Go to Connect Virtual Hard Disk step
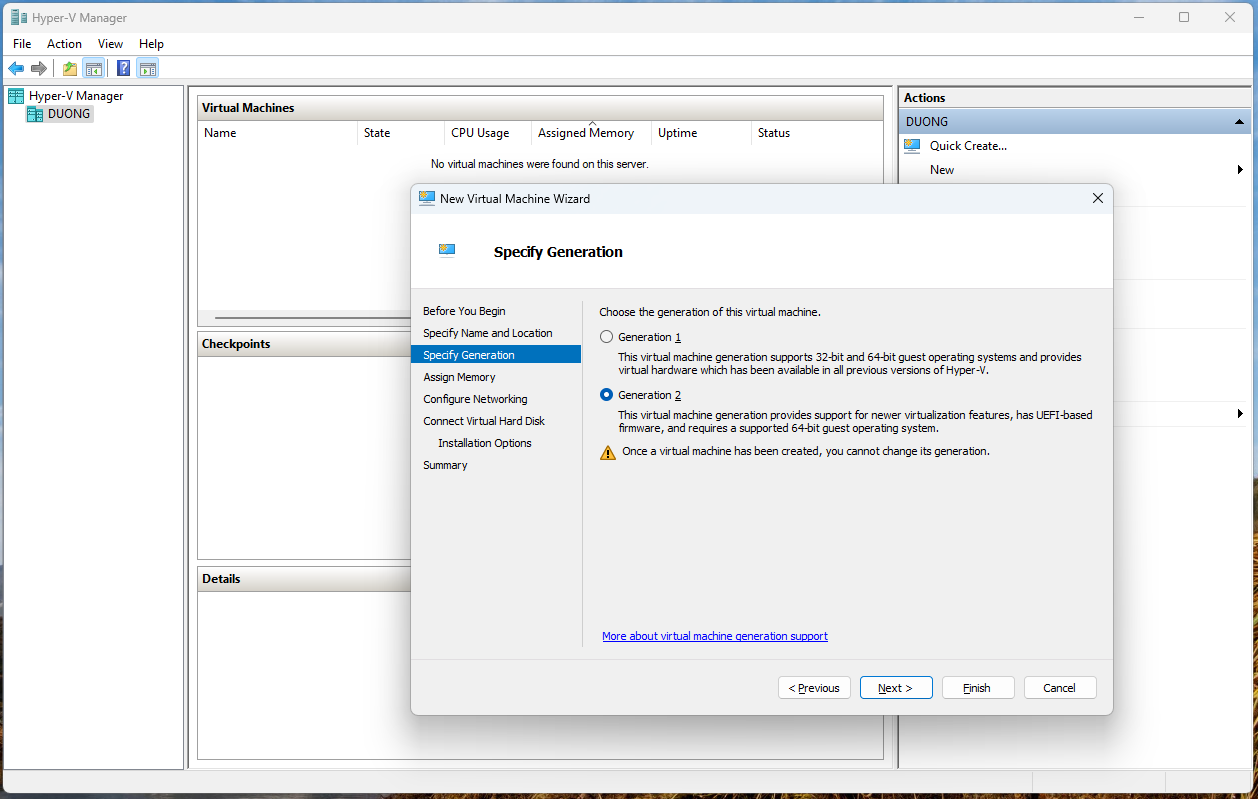The height and width of the screenshot is (799, 1258). pos(484,421)
